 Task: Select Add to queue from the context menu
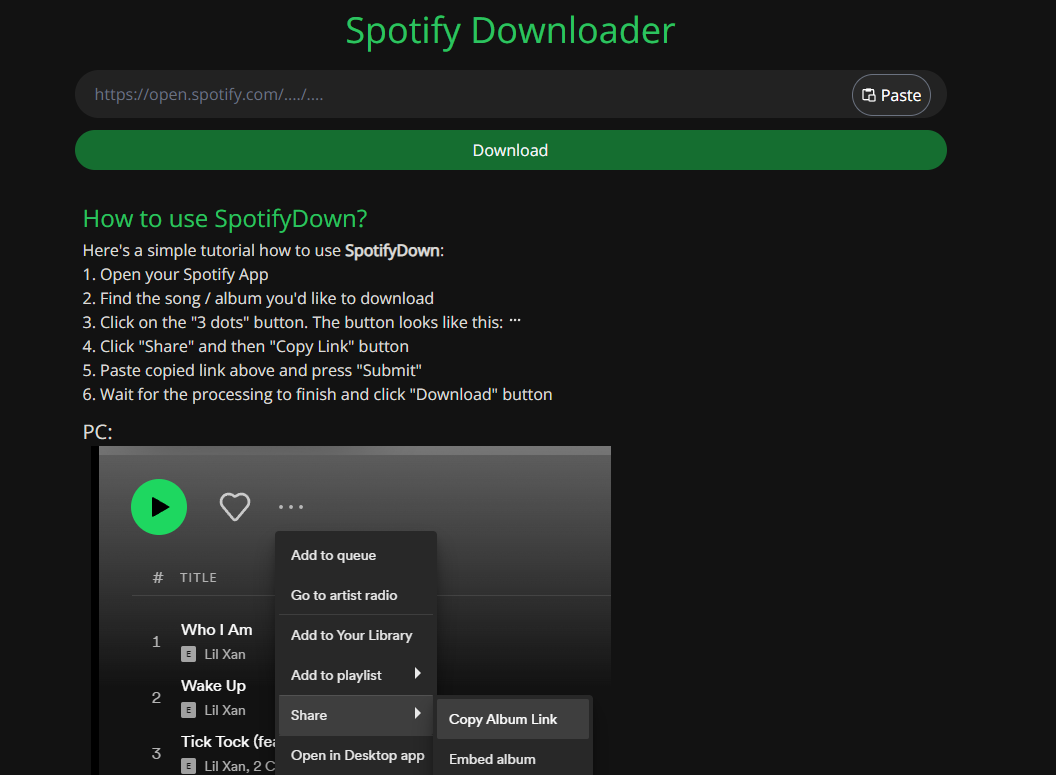333,555
